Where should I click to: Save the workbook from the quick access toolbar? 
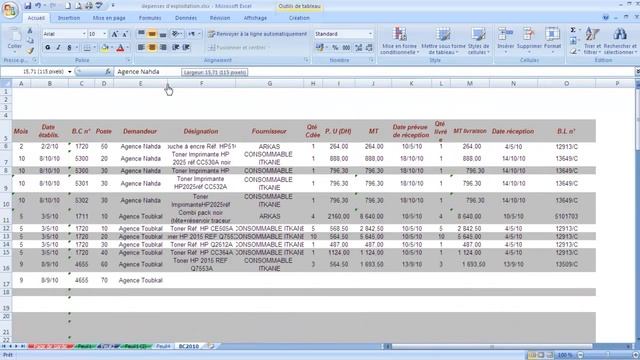(28, 6)
